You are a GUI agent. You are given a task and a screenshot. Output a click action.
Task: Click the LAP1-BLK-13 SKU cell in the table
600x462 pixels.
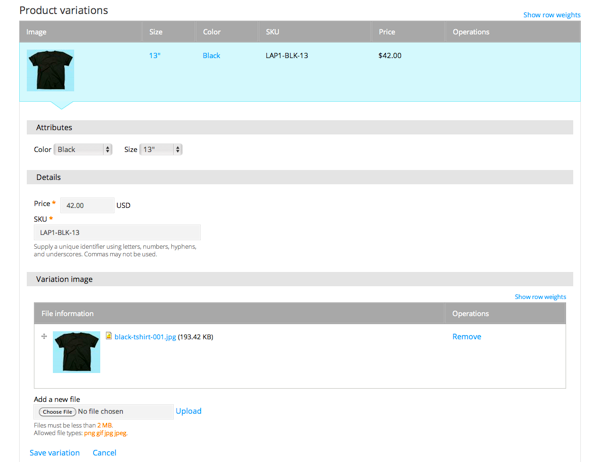[287, 56]
